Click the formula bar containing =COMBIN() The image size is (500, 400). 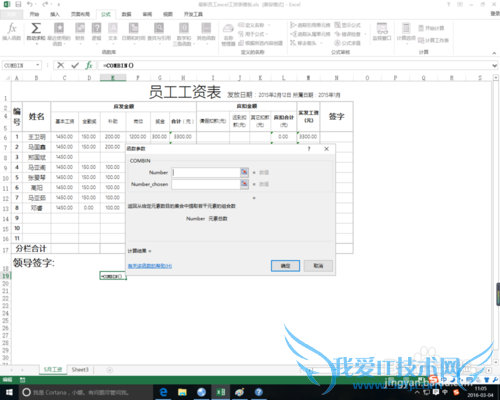[293, 65]
